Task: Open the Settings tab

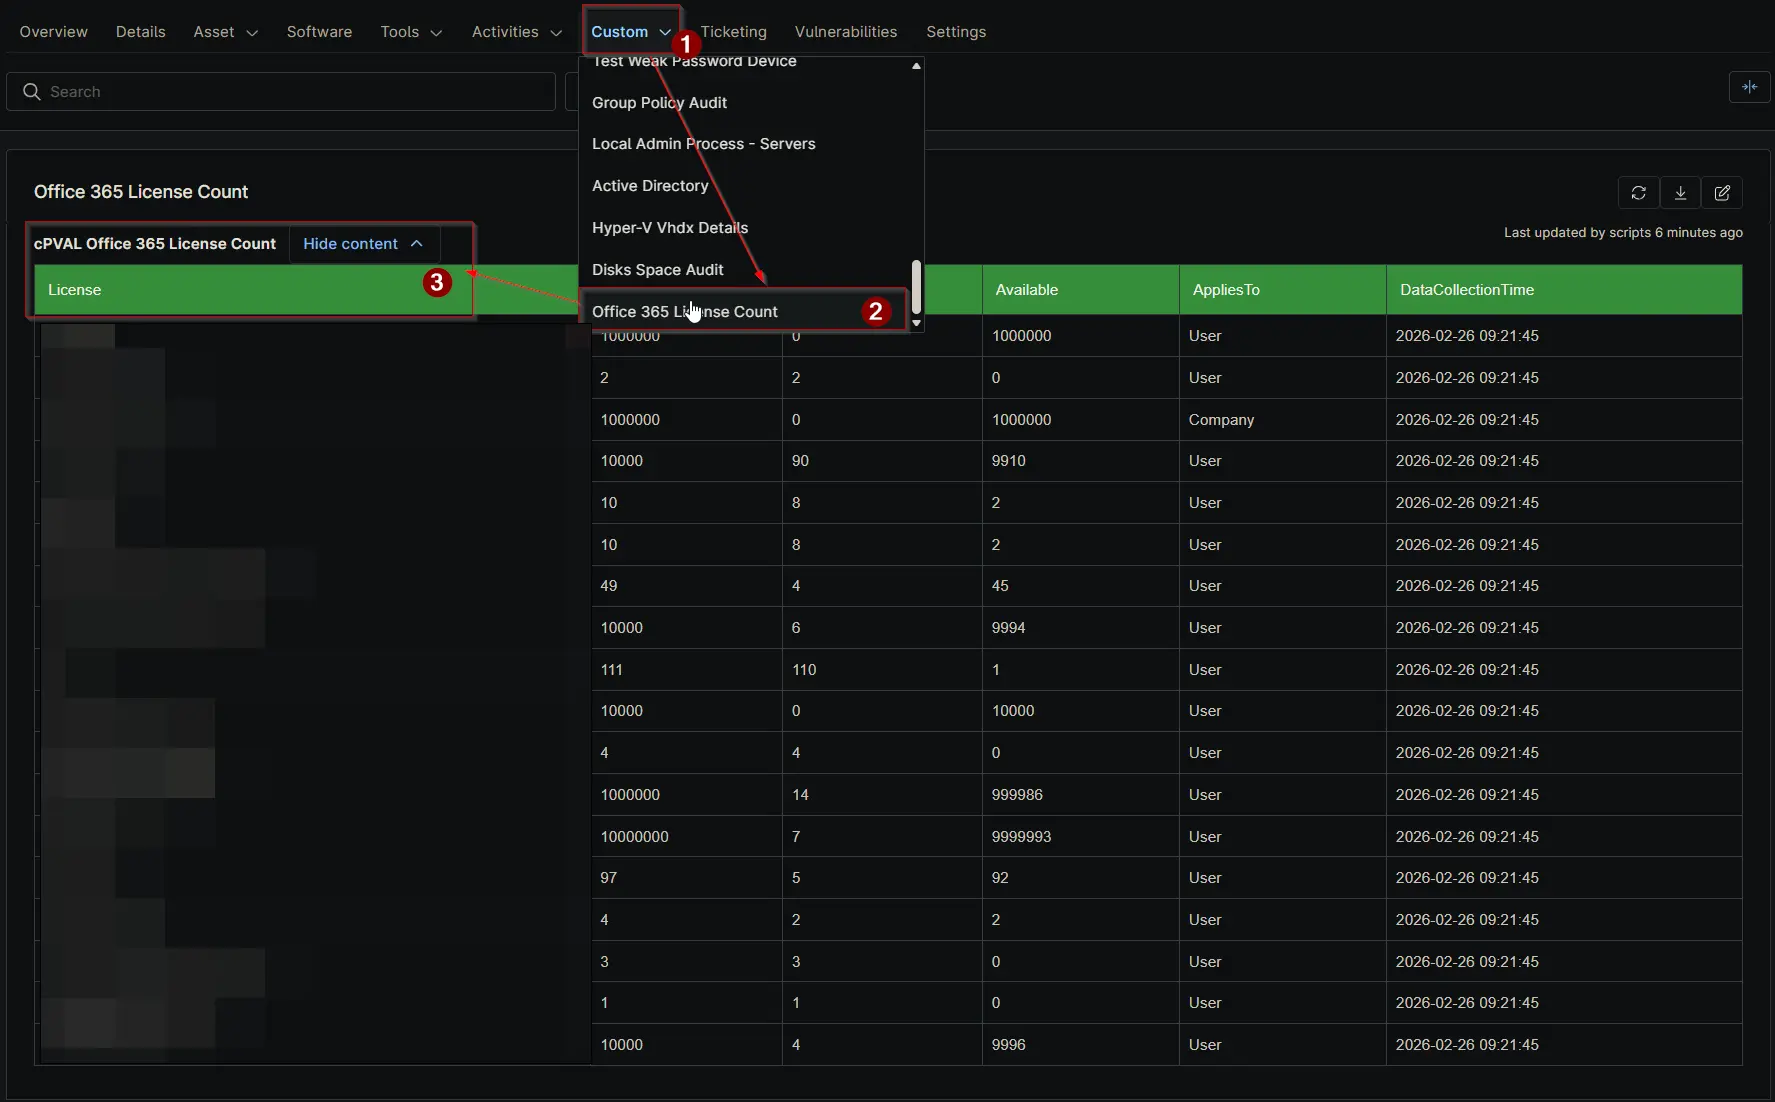Action: click(x=955, y=32)
